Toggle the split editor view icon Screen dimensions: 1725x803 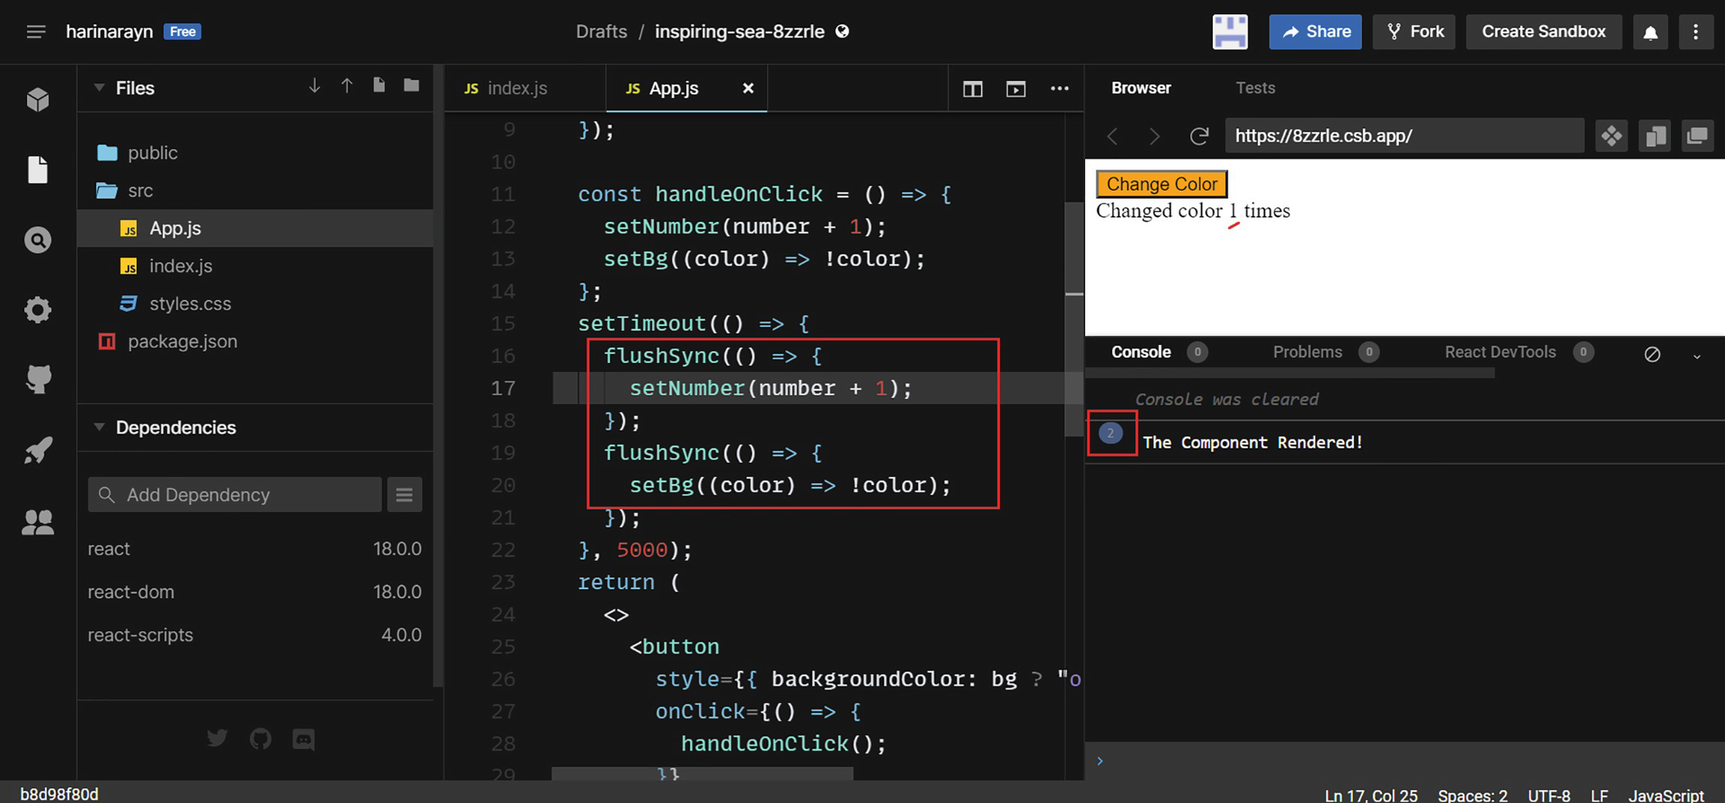[x=972, y=89]
